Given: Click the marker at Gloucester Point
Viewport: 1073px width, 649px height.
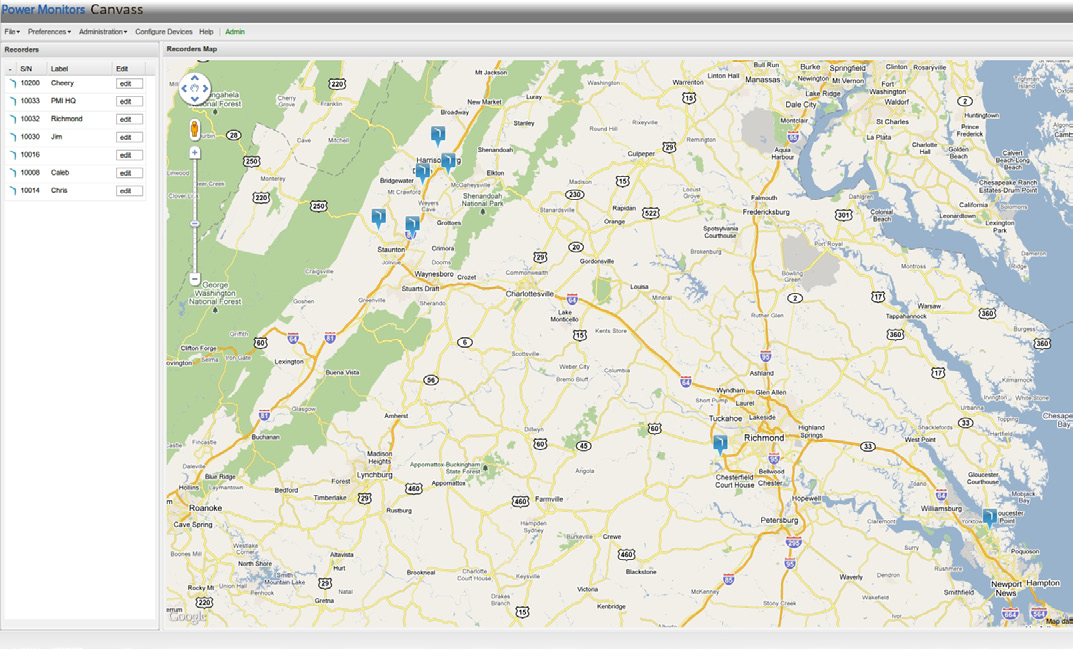Looking at the screenshot, I should pos(991,514).
